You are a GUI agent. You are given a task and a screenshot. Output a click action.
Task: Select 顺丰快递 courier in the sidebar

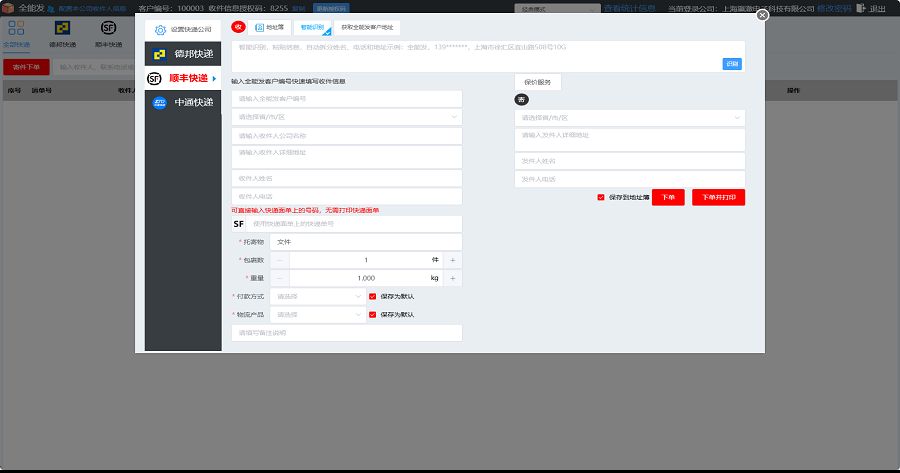182,78
